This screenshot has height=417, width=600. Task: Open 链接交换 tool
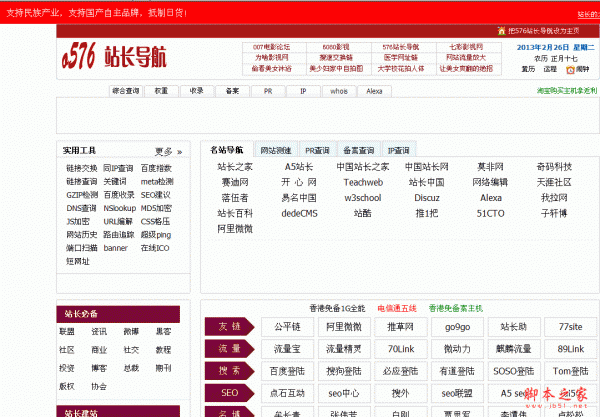[82, 168]
